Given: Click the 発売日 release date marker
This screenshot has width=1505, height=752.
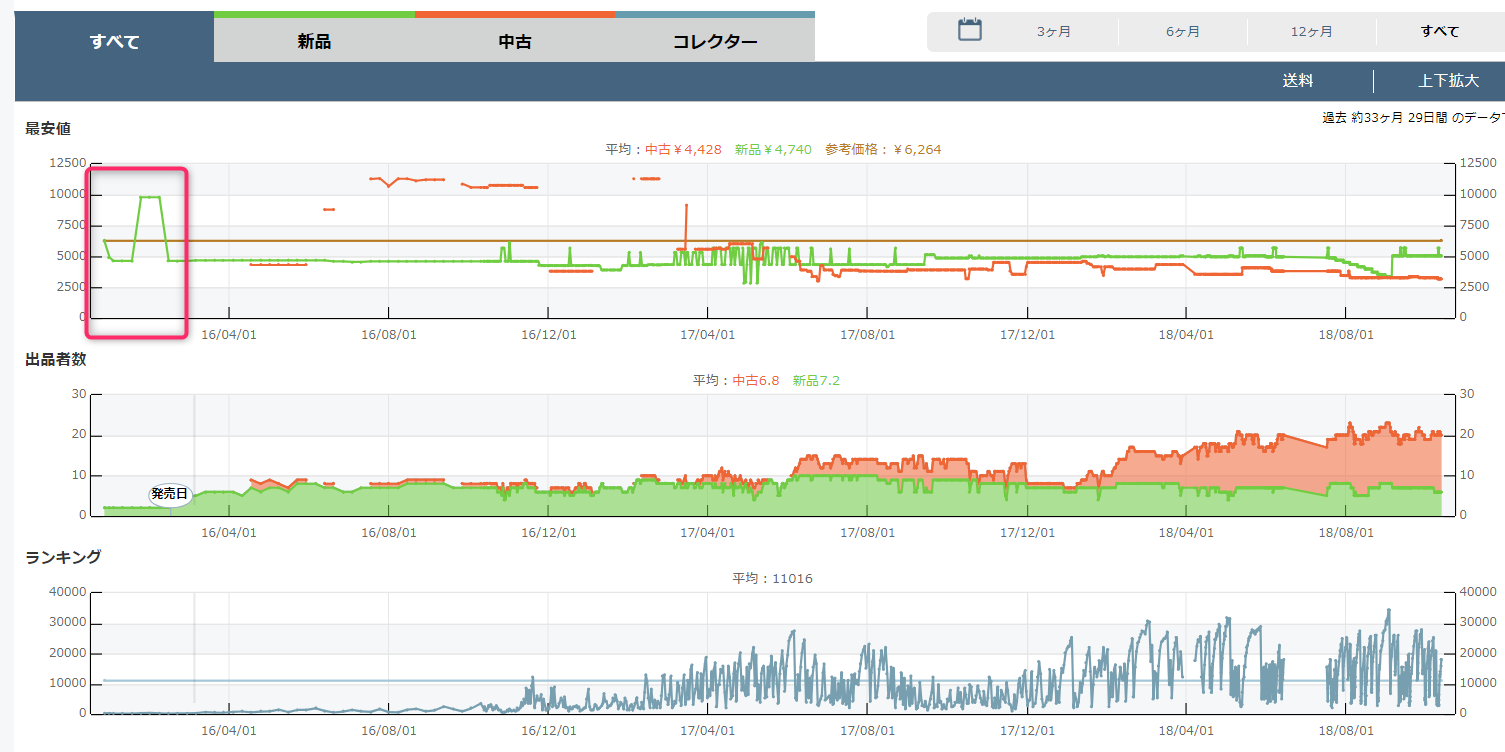Looking at the screenshot, I should click(x=169, y=494).
